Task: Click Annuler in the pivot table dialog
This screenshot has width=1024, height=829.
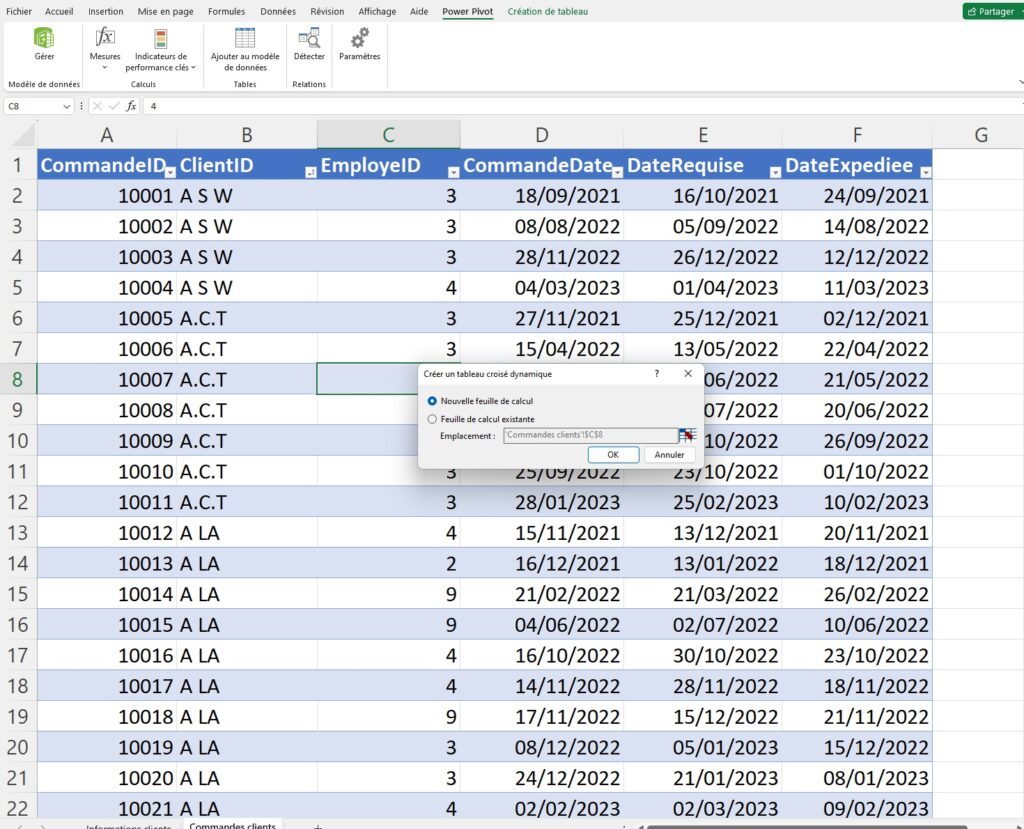Action: [x=669, y=455]
